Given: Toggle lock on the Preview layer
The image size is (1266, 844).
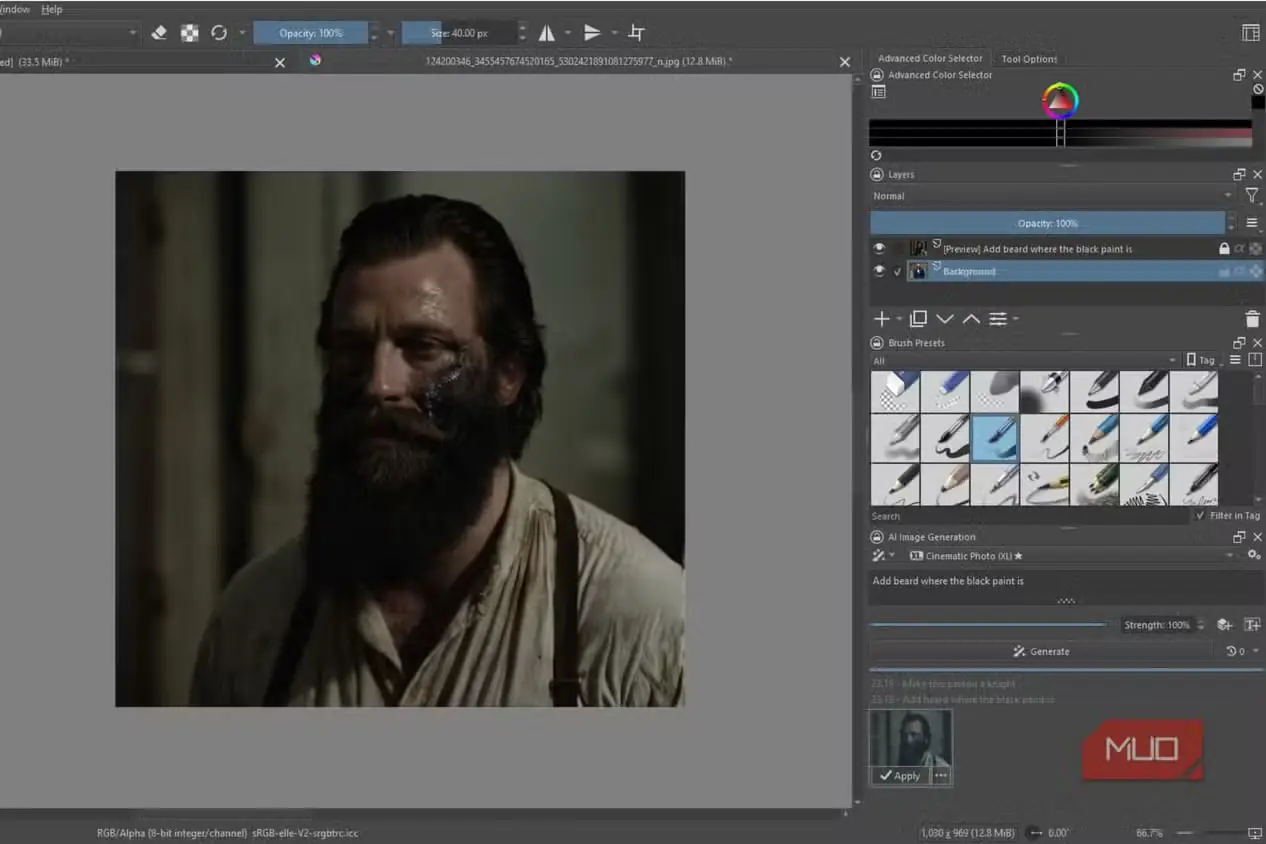Looking at the screenshot, I should [x=1224, y=248].
